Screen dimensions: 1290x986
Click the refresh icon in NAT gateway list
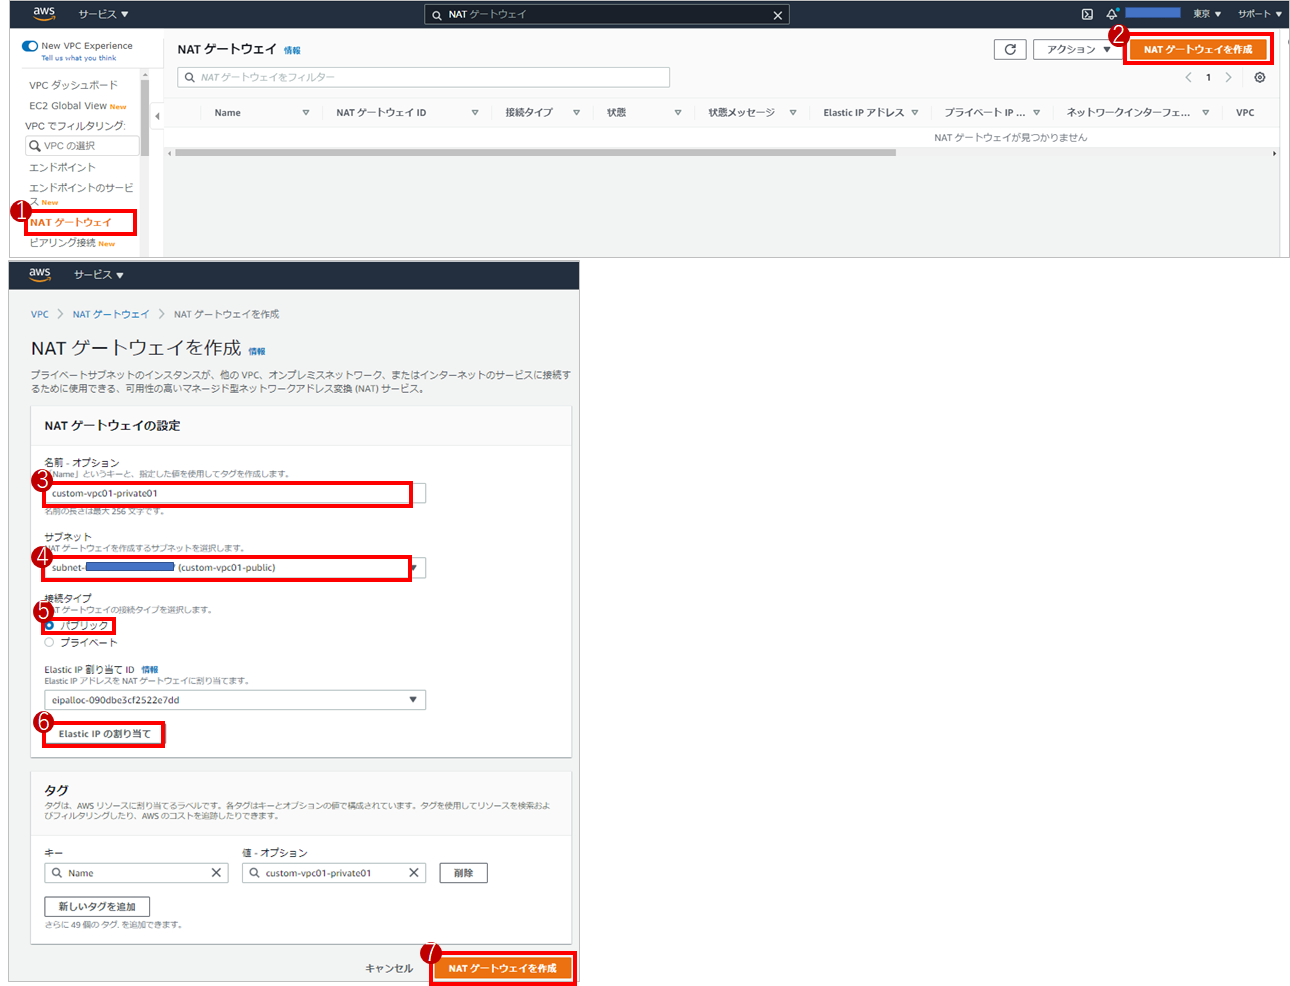pyautogui.click(x=1010, y=49)
